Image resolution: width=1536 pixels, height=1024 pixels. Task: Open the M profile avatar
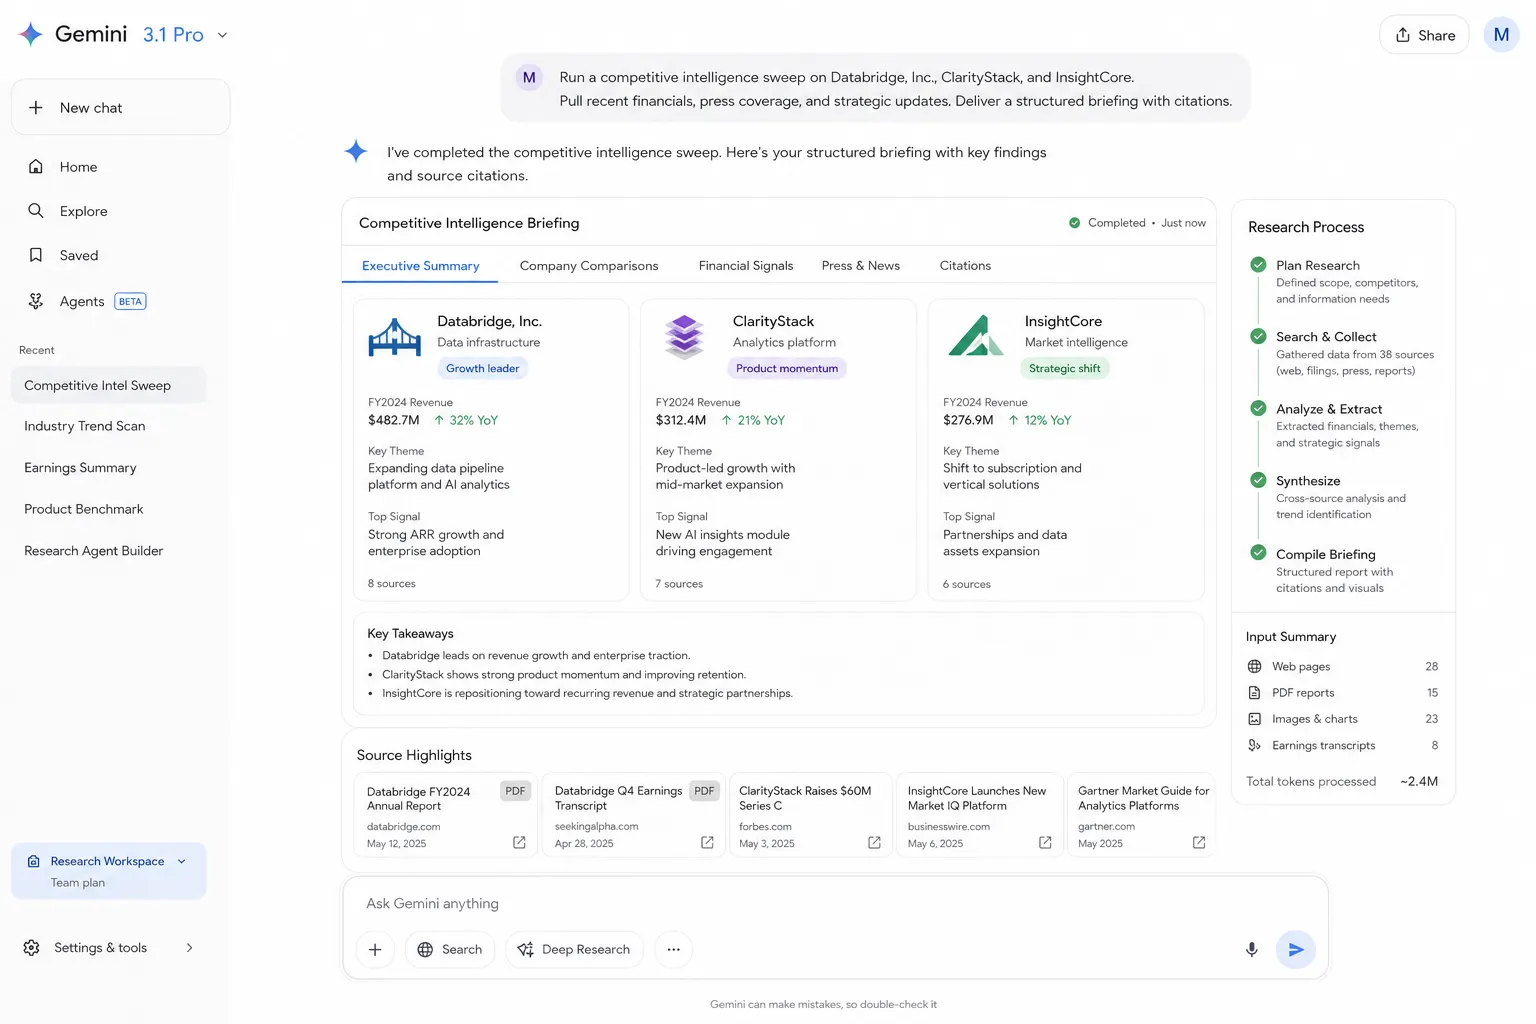[1501, 35]
